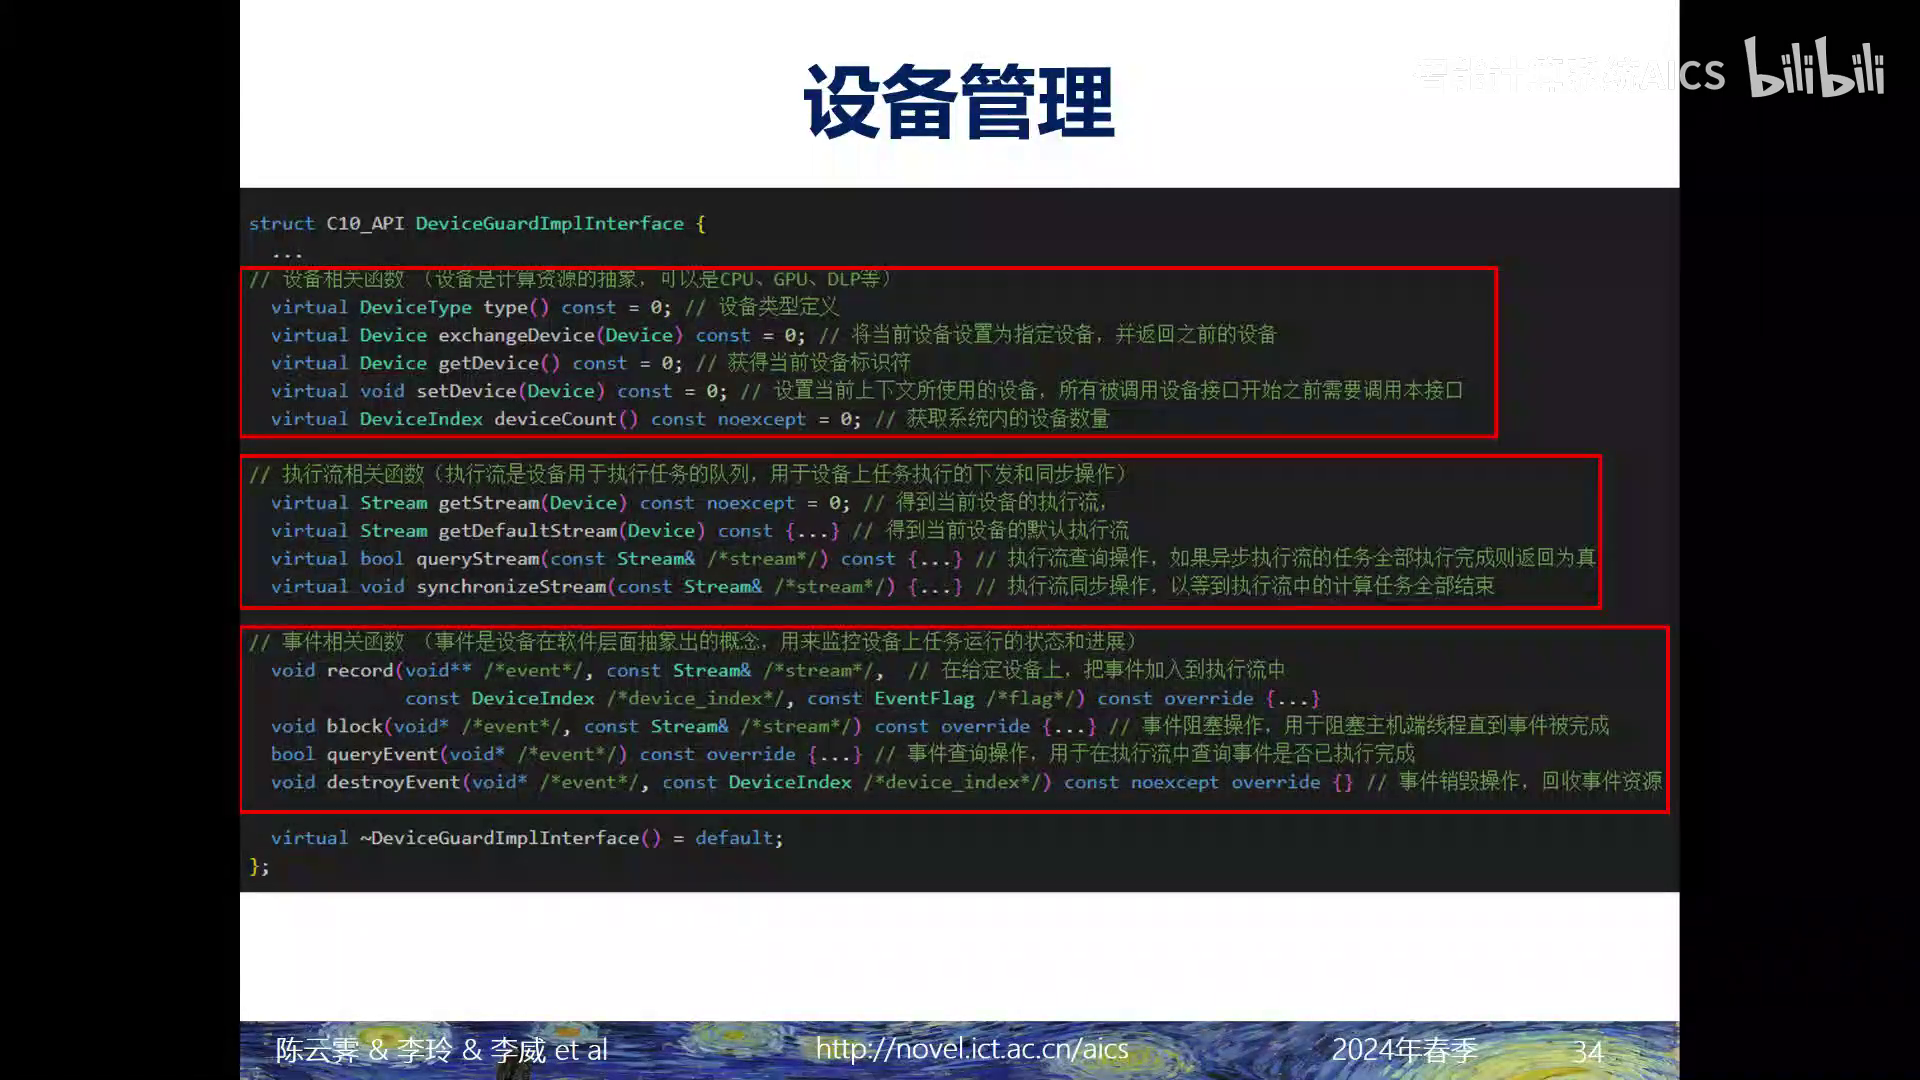Open the novel.ict.ac.cn/aics link

[971, 1049]
